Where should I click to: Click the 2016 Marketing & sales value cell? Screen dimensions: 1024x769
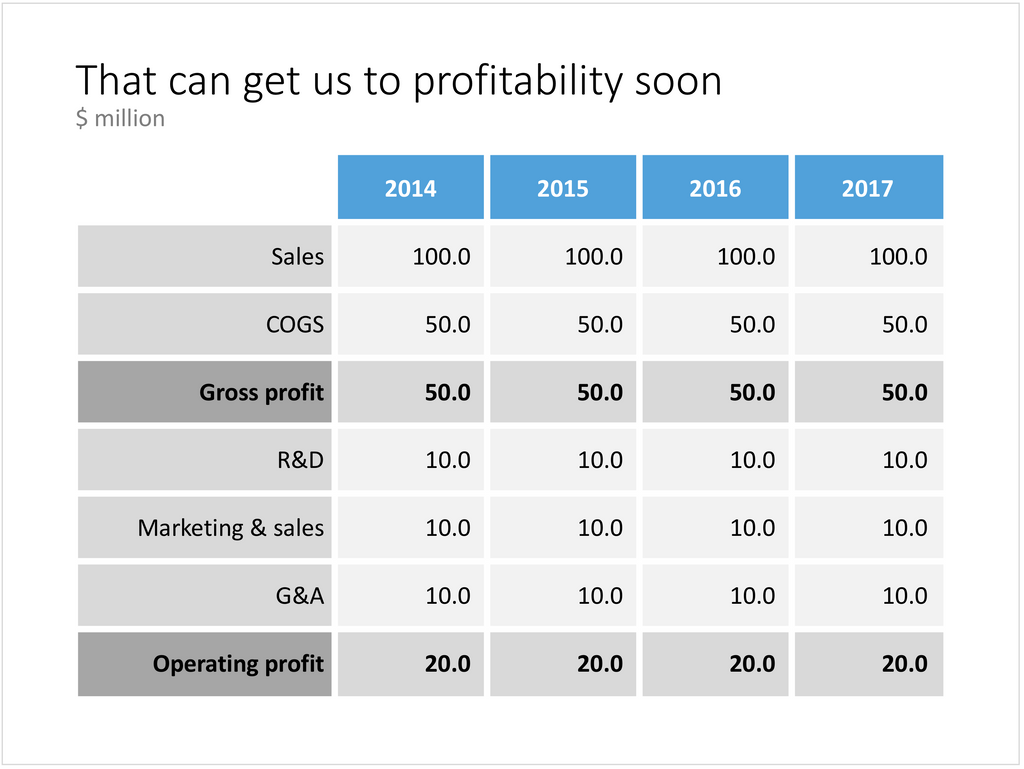[715, 527]
